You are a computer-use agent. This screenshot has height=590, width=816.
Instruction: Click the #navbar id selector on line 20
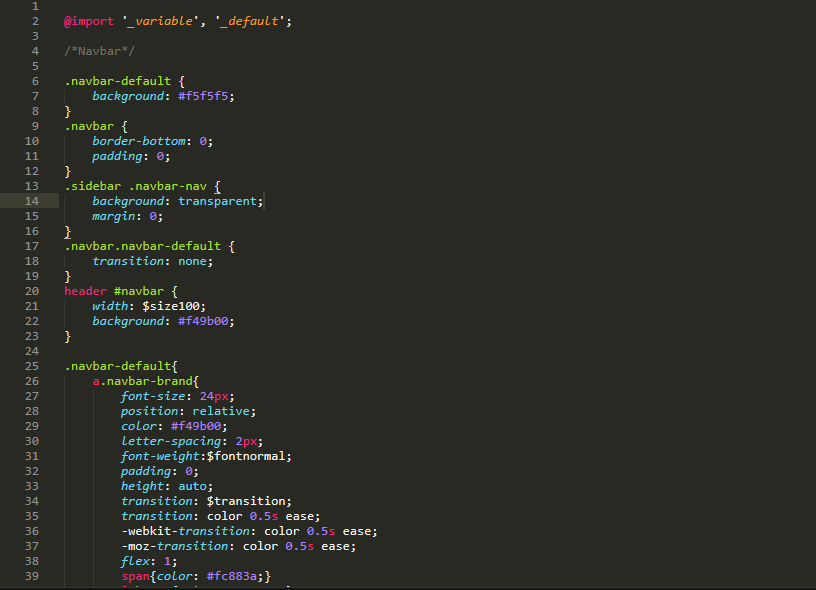(x=139, y=291)
